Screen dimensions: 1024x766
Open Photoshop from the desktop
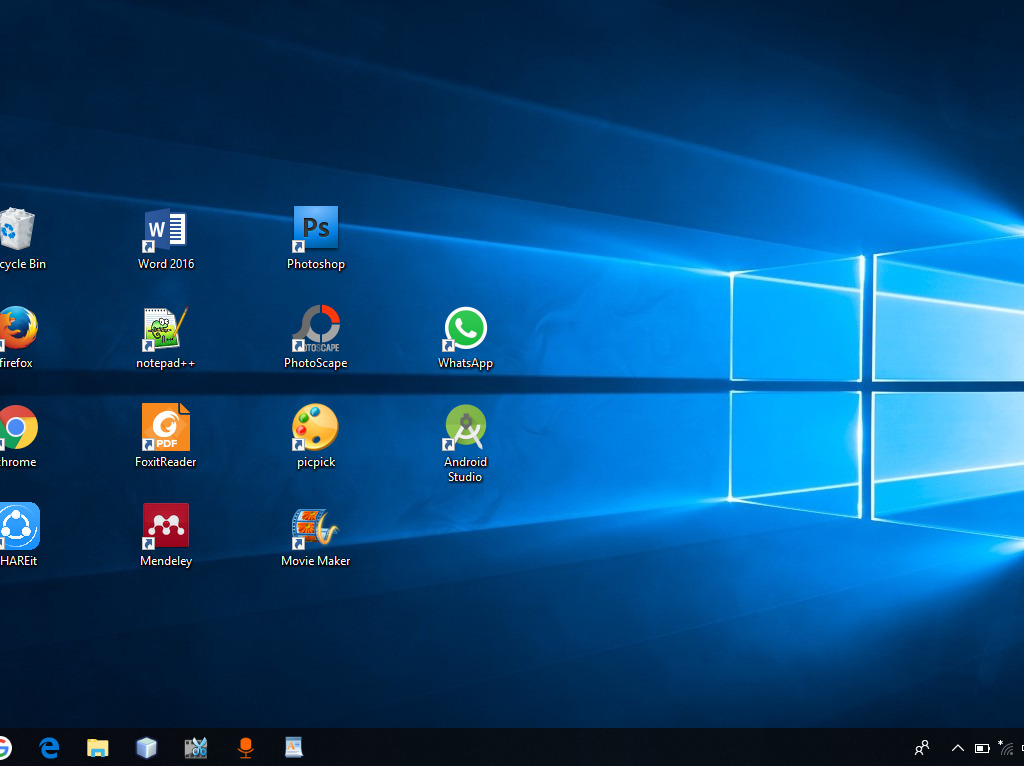tap(315, 228)
